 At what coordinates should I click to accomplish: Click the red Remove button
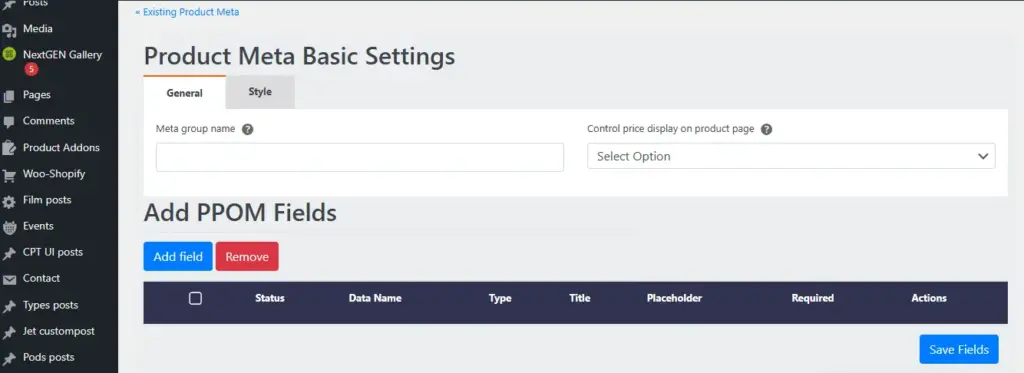247,257
